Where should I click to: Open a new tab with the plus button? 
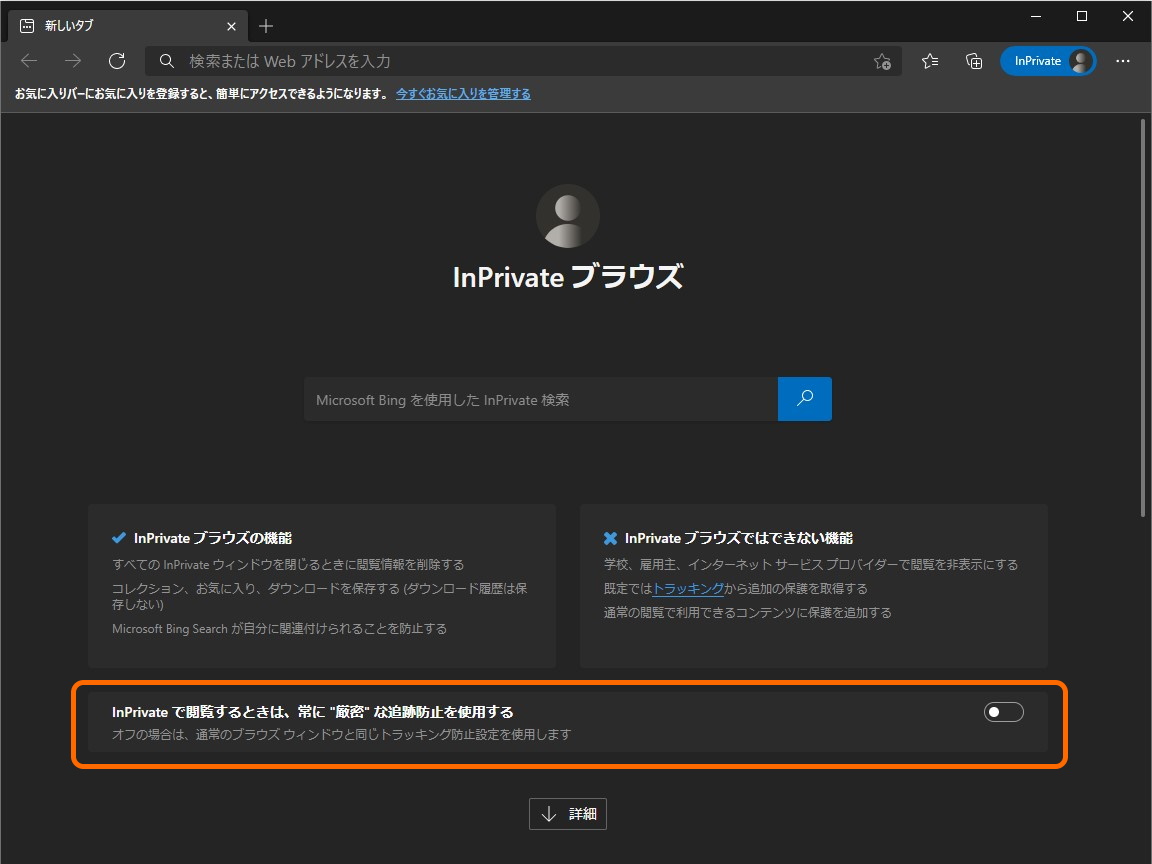click(x=265, y=26)
